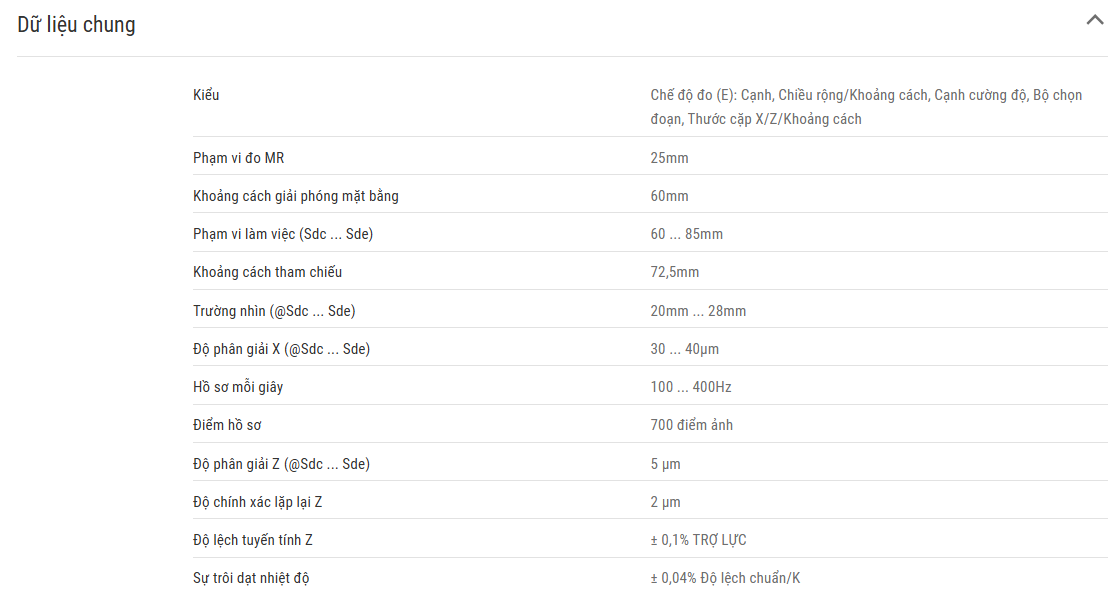Click the ± 0,1% TRỢ LỰC value
1112x608 pixels.
tap(698, 540)
